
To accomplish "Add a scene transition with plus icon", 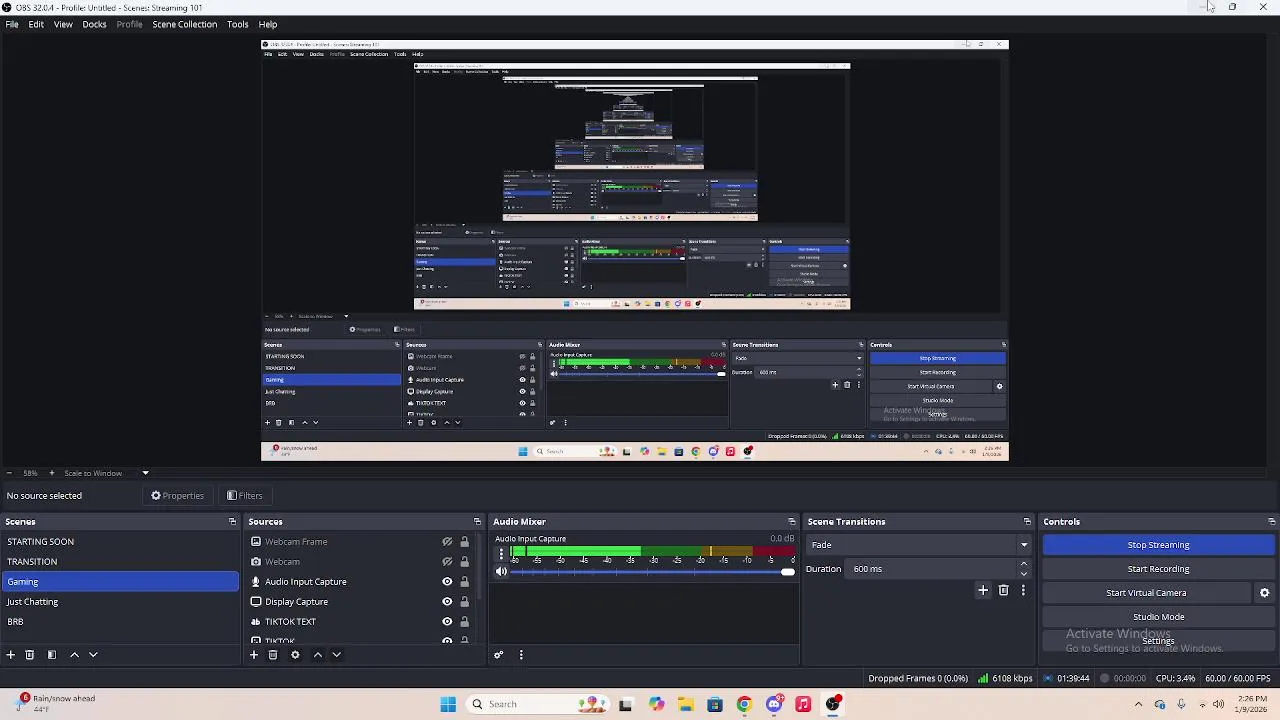I will click(x=983, y=591).
